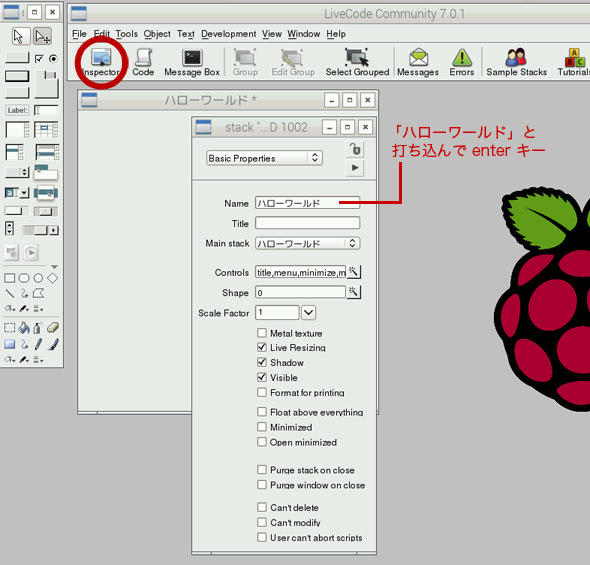Toggle Select Grouped in toolbar
590x565 pixels.
[x=357, y=63]
